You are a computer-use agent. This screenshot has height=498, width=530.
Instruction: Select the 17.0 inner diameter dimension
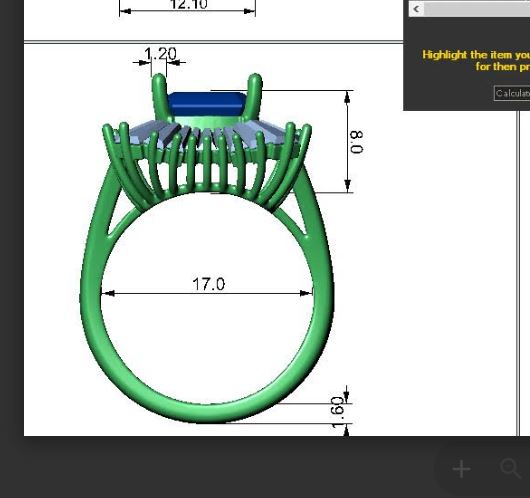208,284
